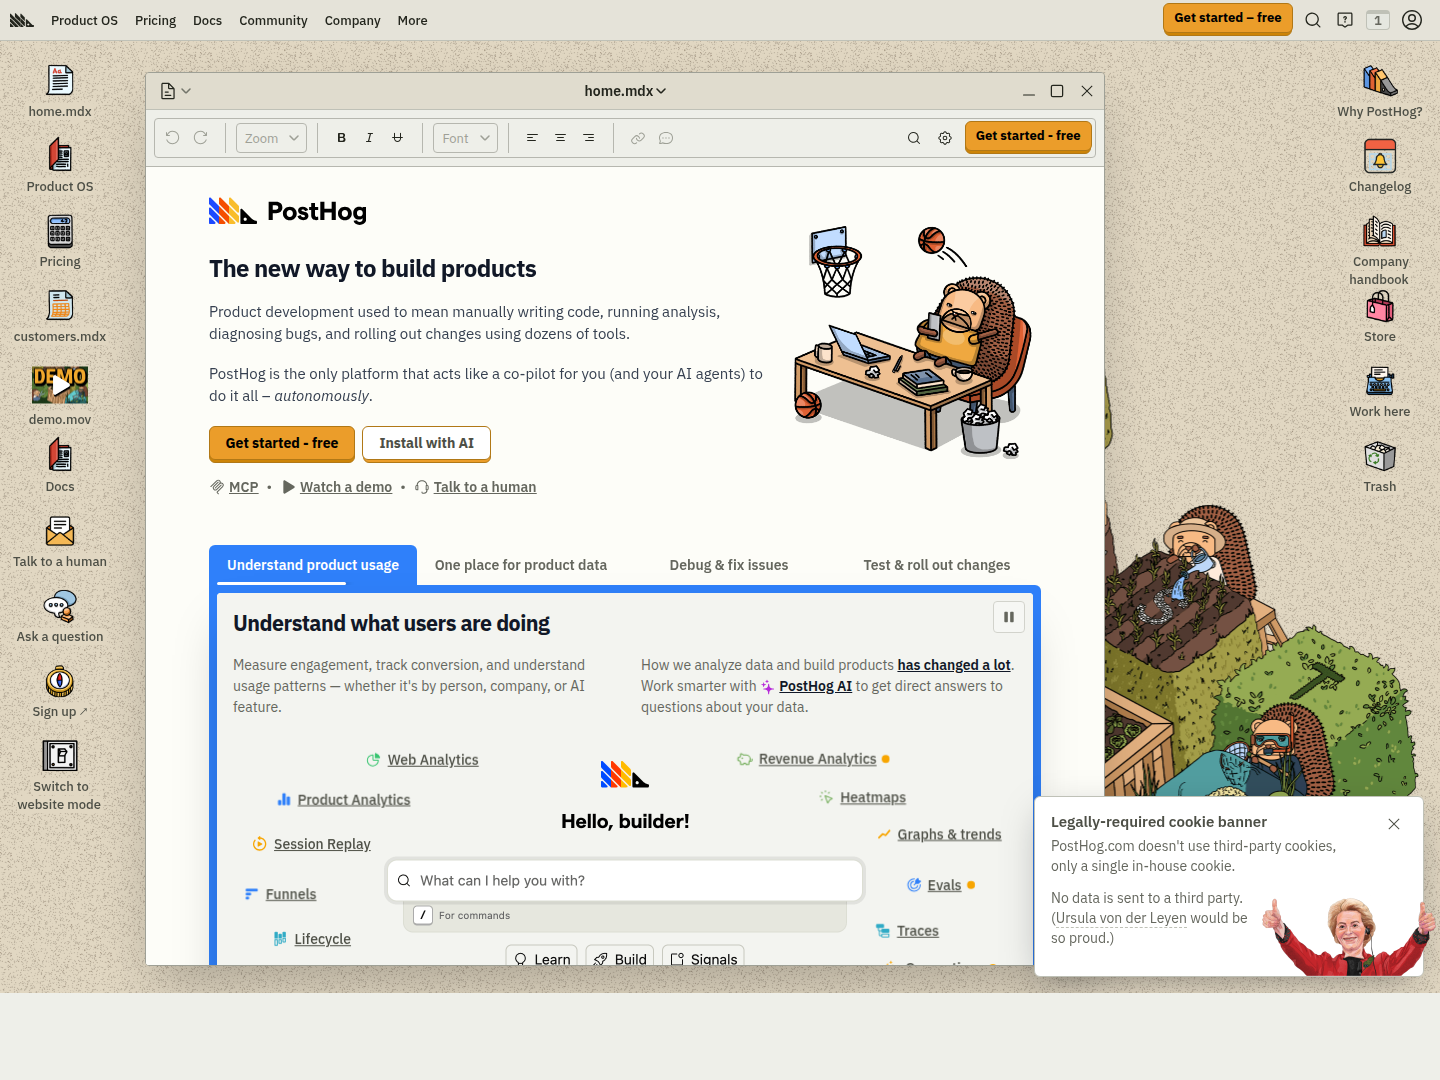Open the user account icon
Viewport: 1440px width, 1080px height.
click(x=1412, y=20)
